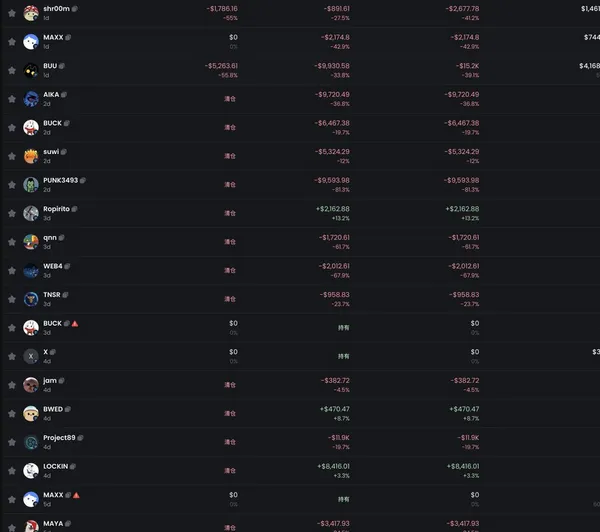The width and height of the screenshot is (600, 532).
Task: Copy the PUNK3493 contract address
Action: pos(82,181)
